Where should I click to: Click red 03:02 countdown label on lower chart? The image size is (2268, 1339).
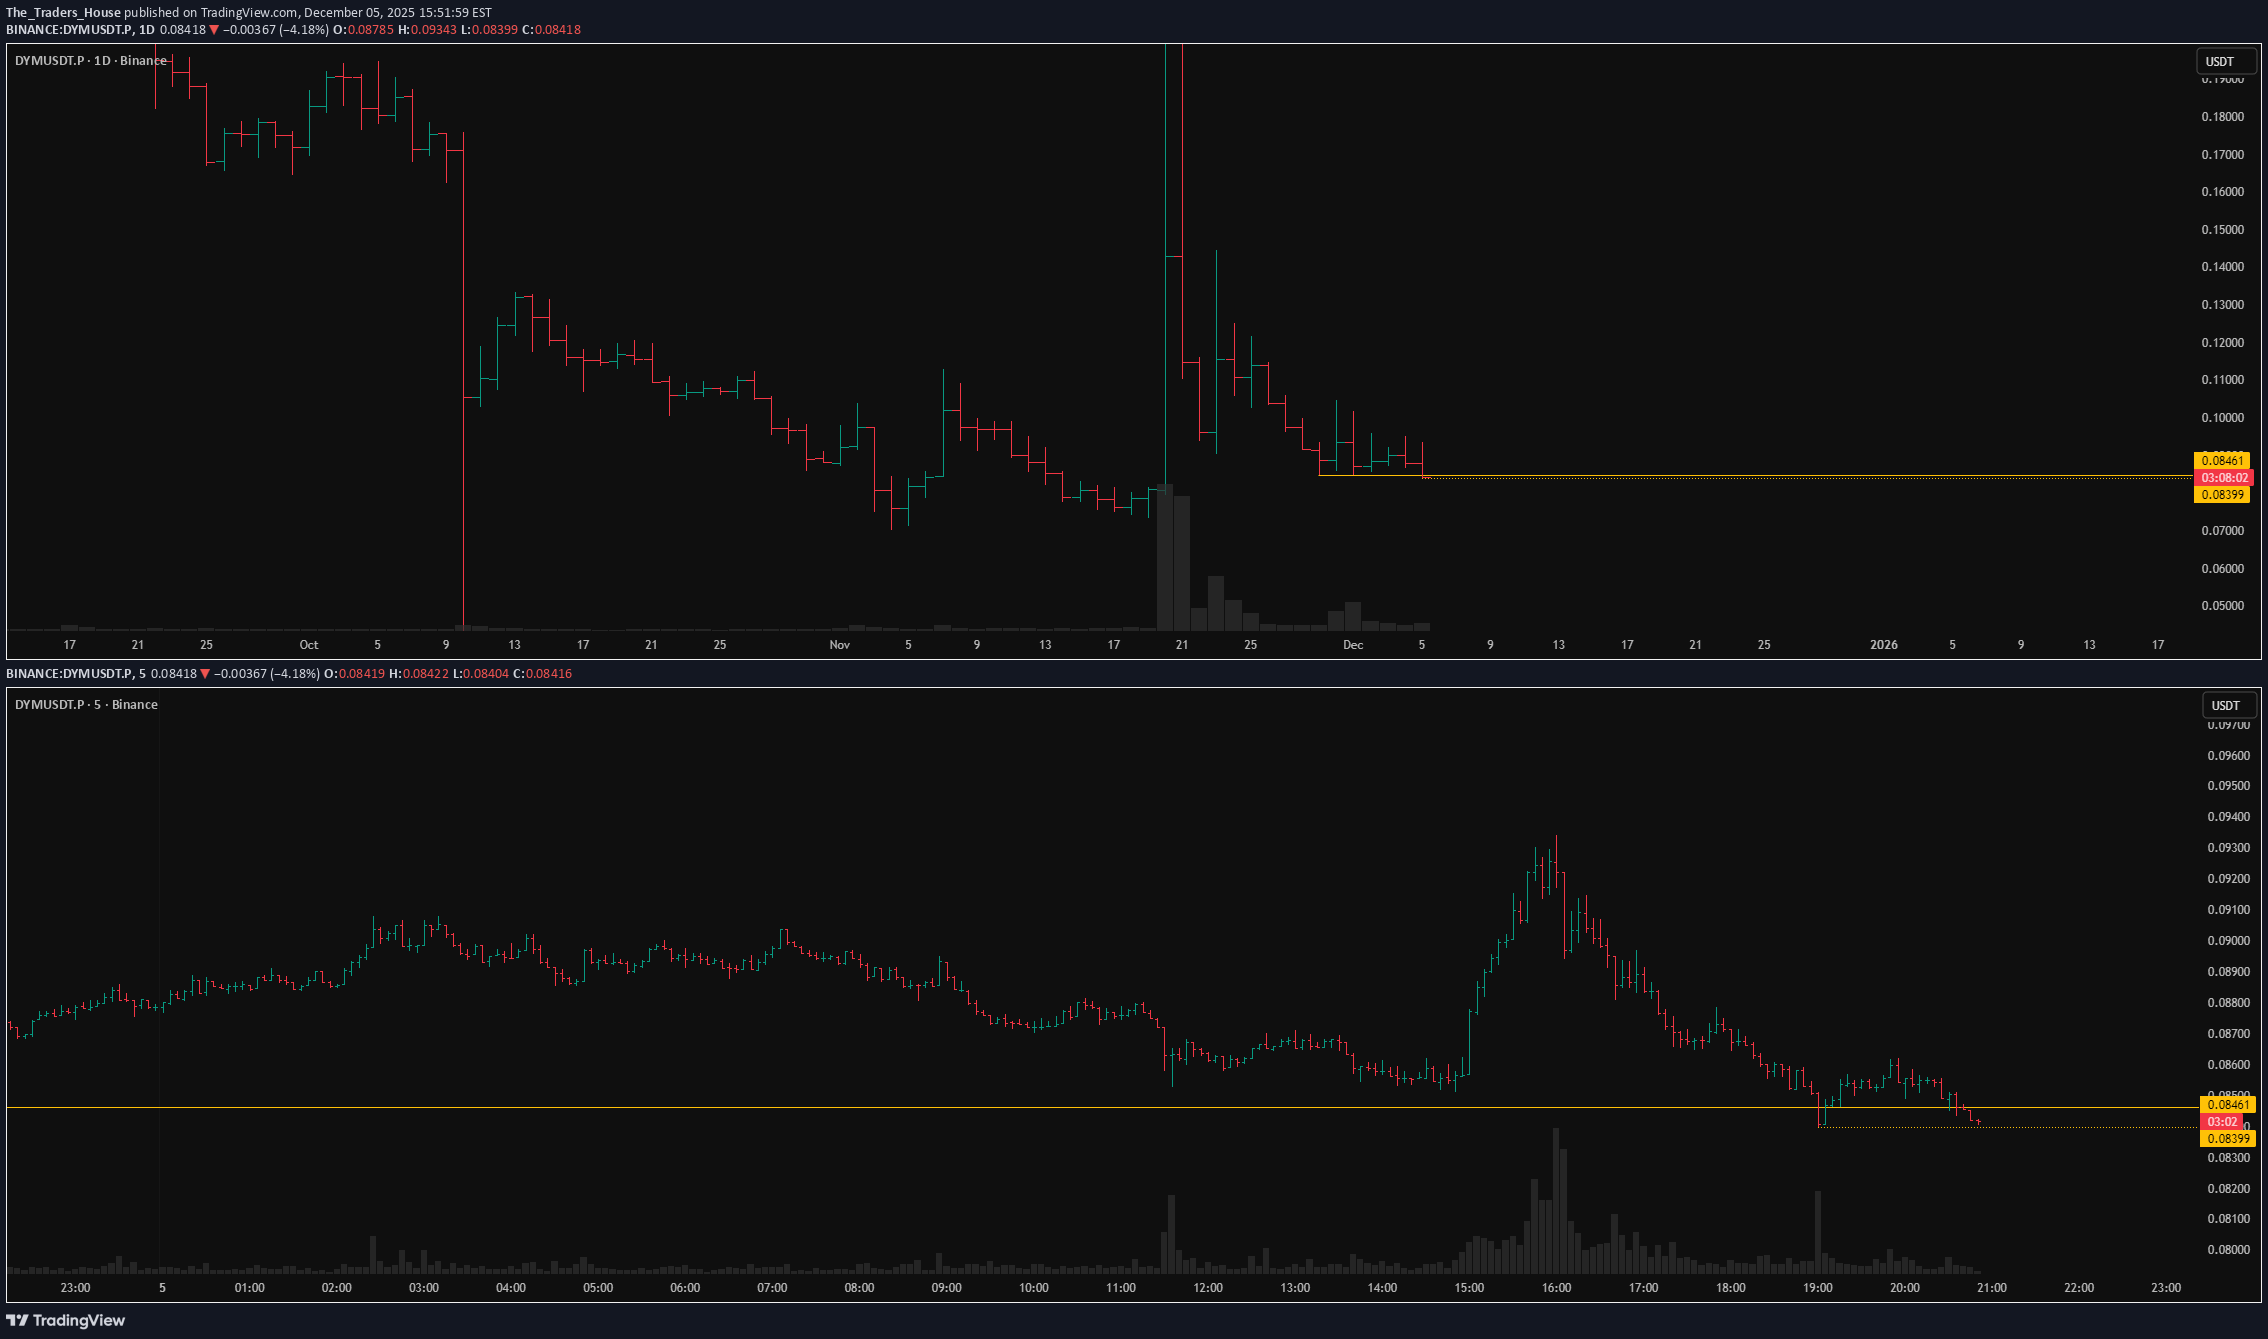(x=2222, y=1122)
